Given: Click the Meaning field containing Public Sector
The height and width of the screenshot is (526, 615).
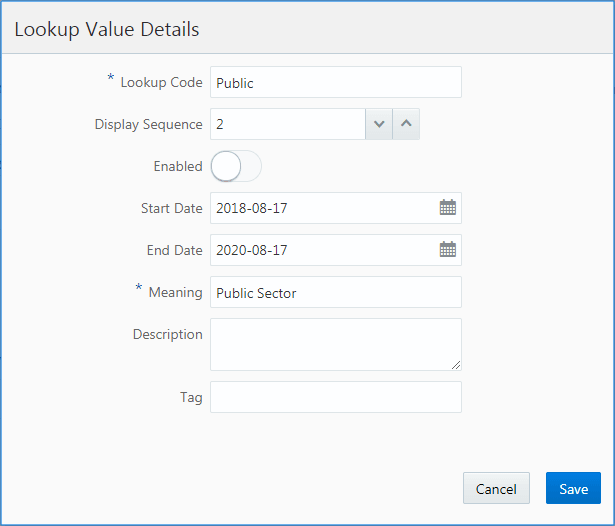Looking at the screenshot, I should (x=335, y=292).
